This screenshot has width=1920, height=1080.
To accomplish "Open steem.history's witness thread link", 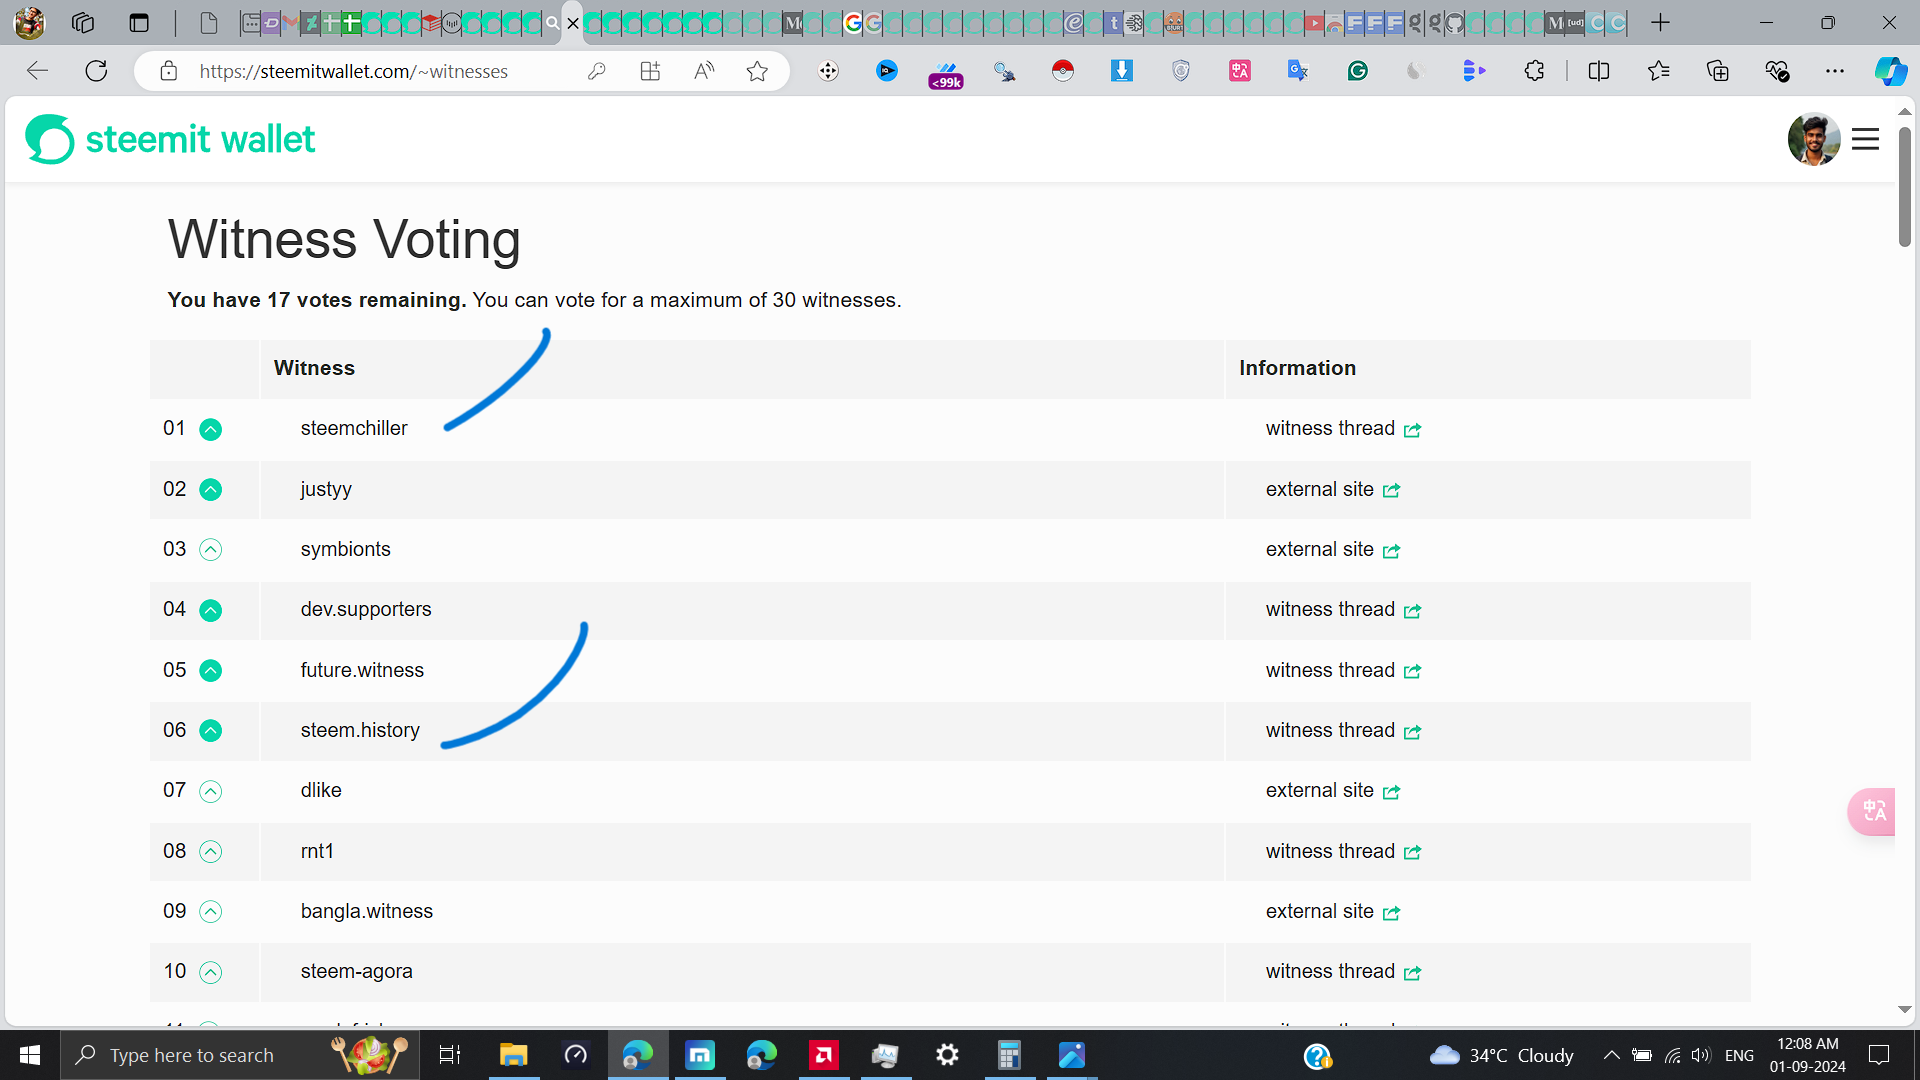I will point(1343,731).
